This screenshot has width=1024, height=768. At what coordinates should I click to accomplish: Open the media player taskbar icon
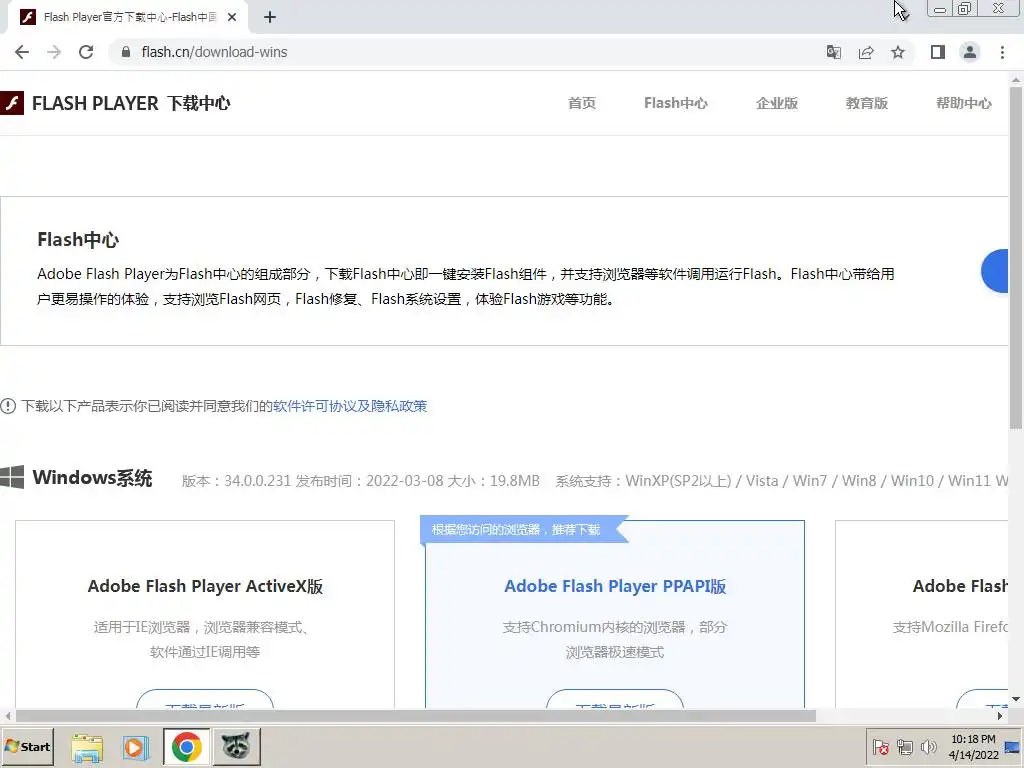click(136, 747)
